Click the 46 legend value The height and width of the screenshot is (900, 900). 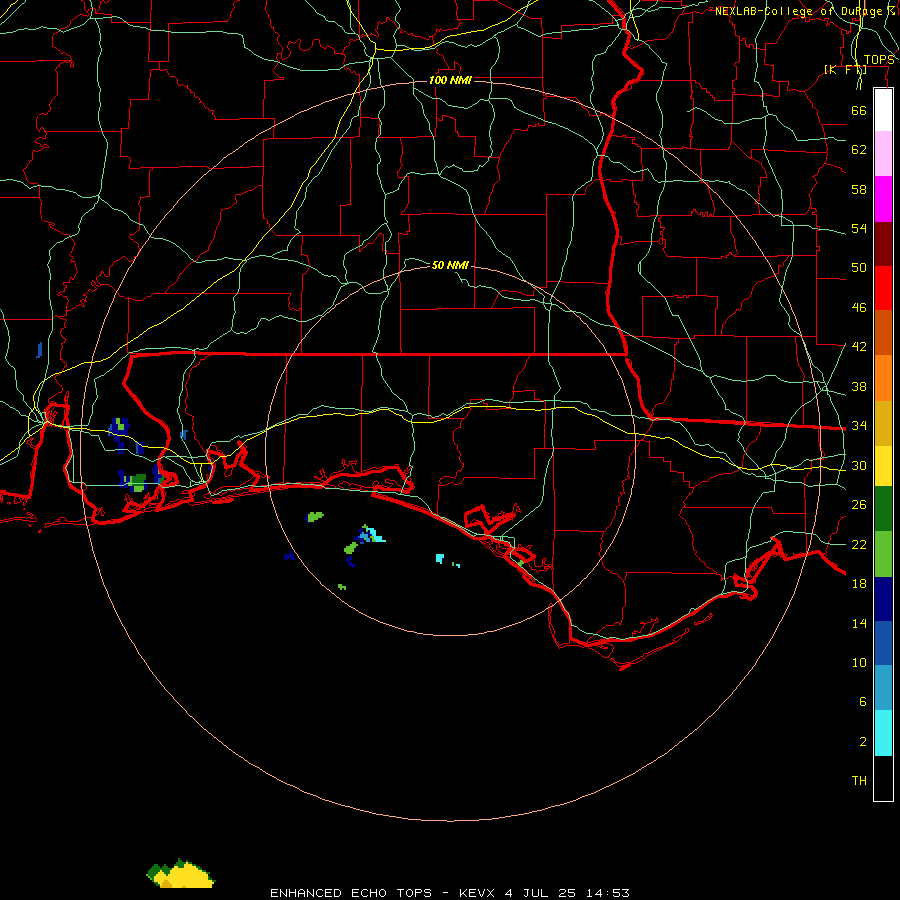[x=859, y=308]
